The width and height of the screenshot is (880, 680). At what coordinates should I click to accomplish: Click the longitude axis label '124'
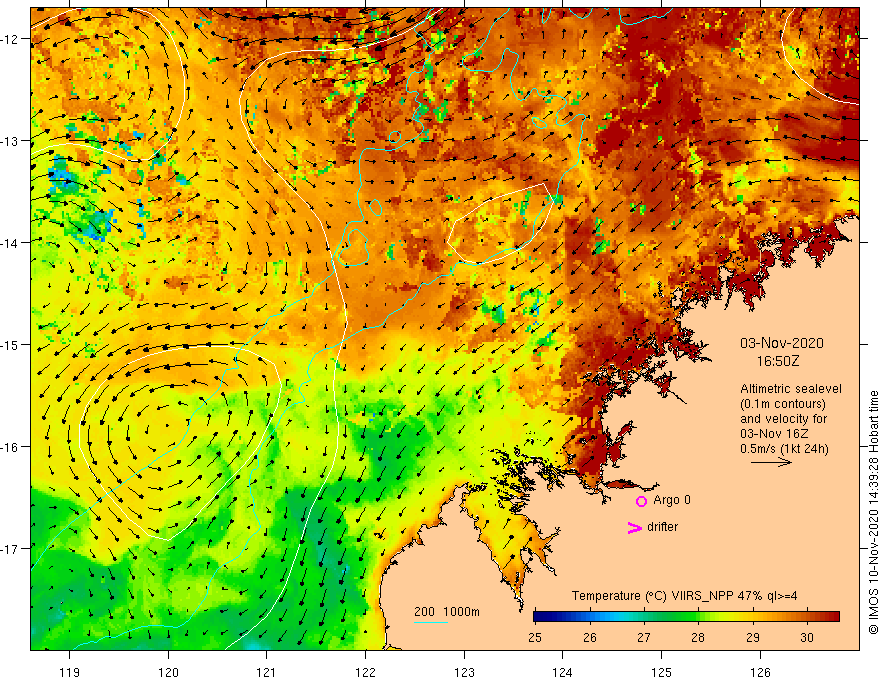tap(563, 672)
